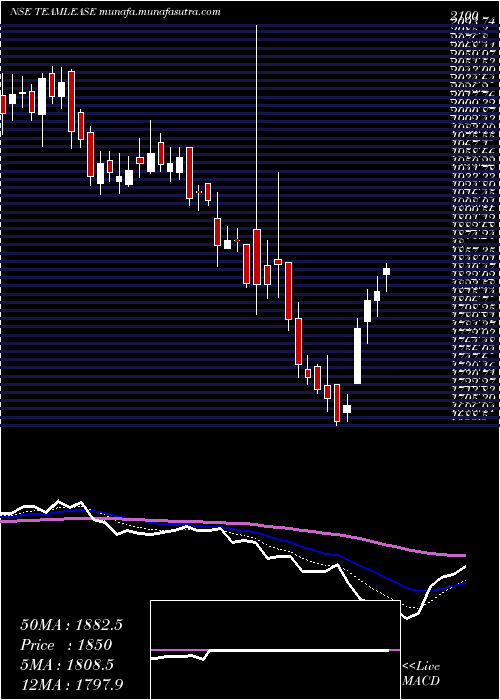This screenshot has height=700, width=500.
Task: Click the largest white recovery candlestick body
Action: pyautogui.click(x=358, y=356)
